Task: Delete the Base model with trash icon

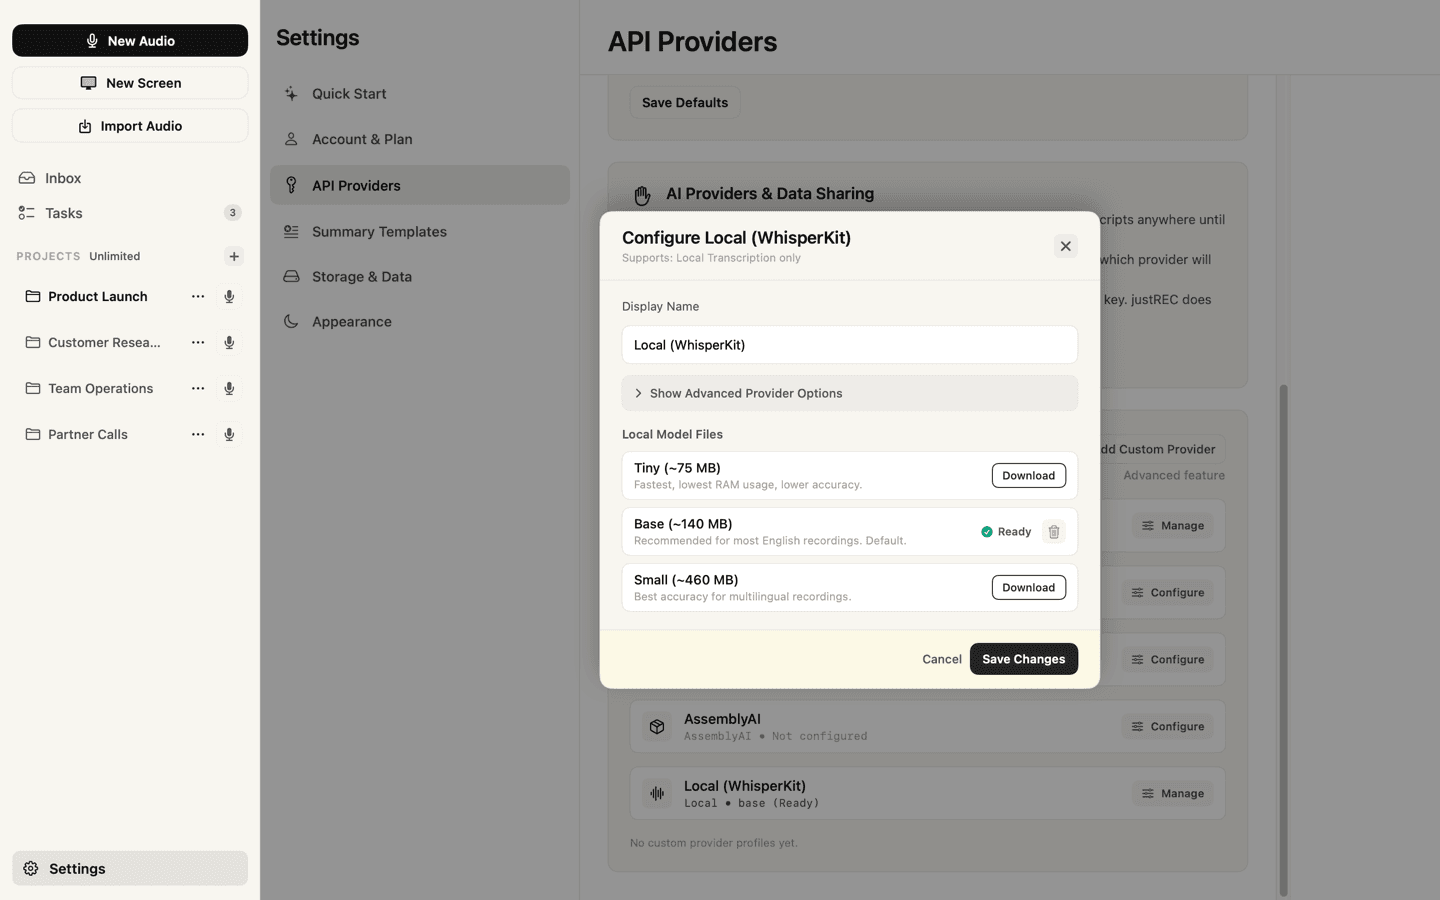Action: tap(1054, 532)
